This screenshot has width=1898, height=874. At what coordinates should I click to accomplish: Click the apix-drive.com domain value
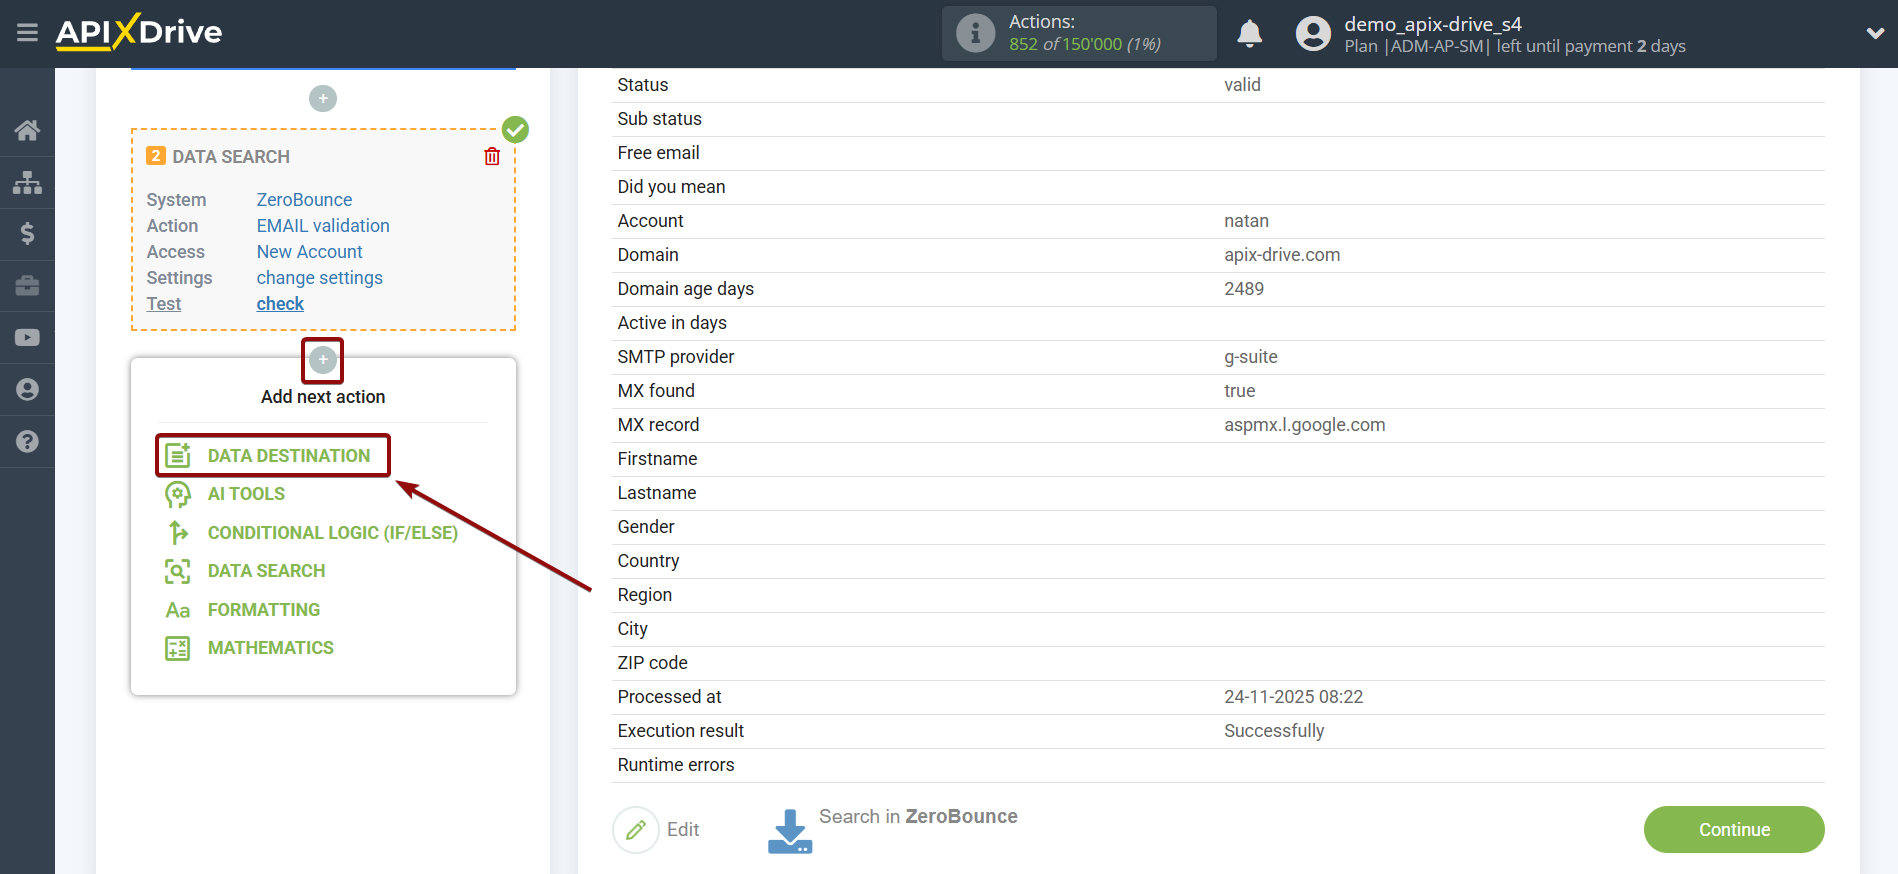pyautogui.click(x=1282, y=255)
